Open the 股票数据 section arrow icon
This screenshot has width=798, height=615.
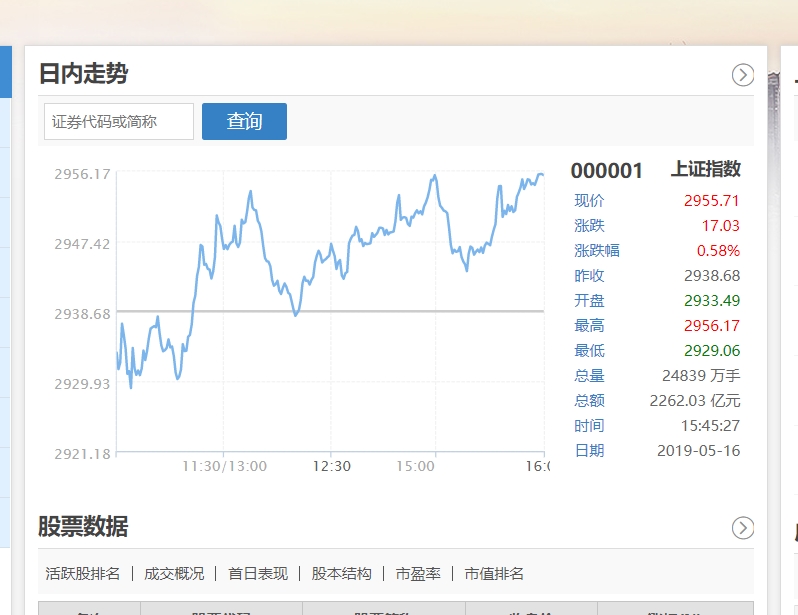click(743, 528)
